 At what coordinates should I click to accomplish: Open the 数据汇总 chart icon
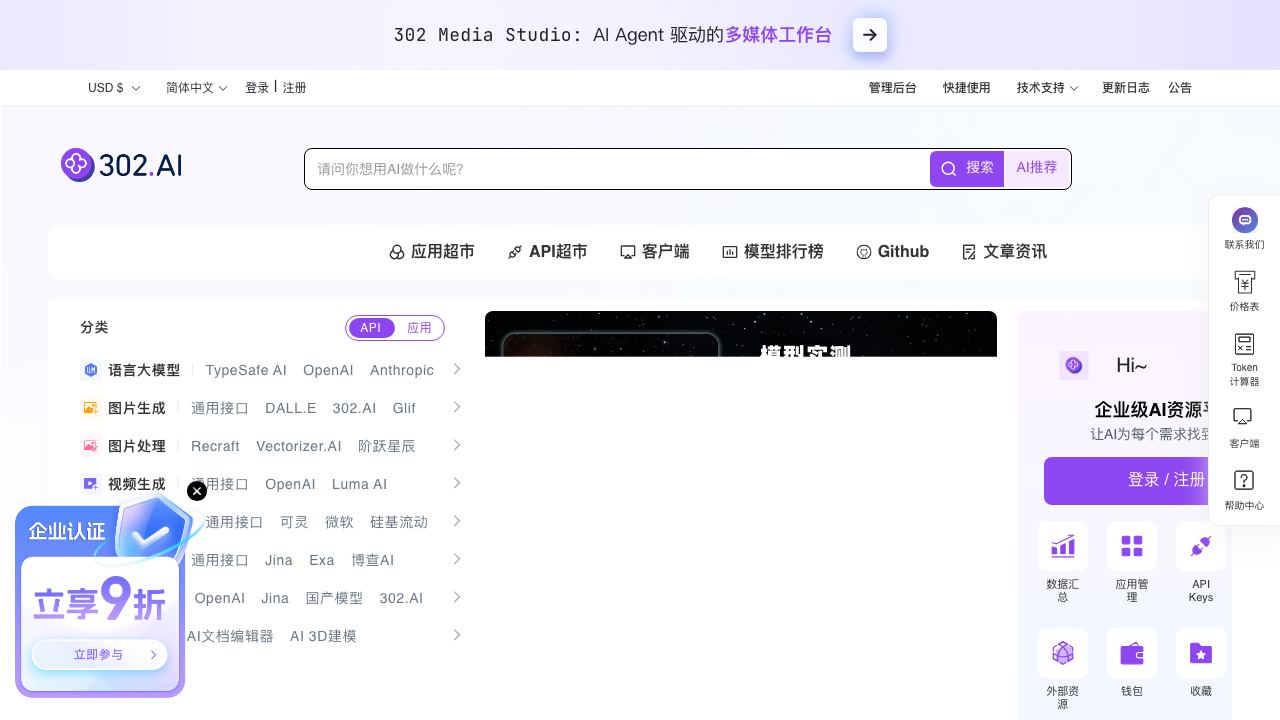(1063, 546)
